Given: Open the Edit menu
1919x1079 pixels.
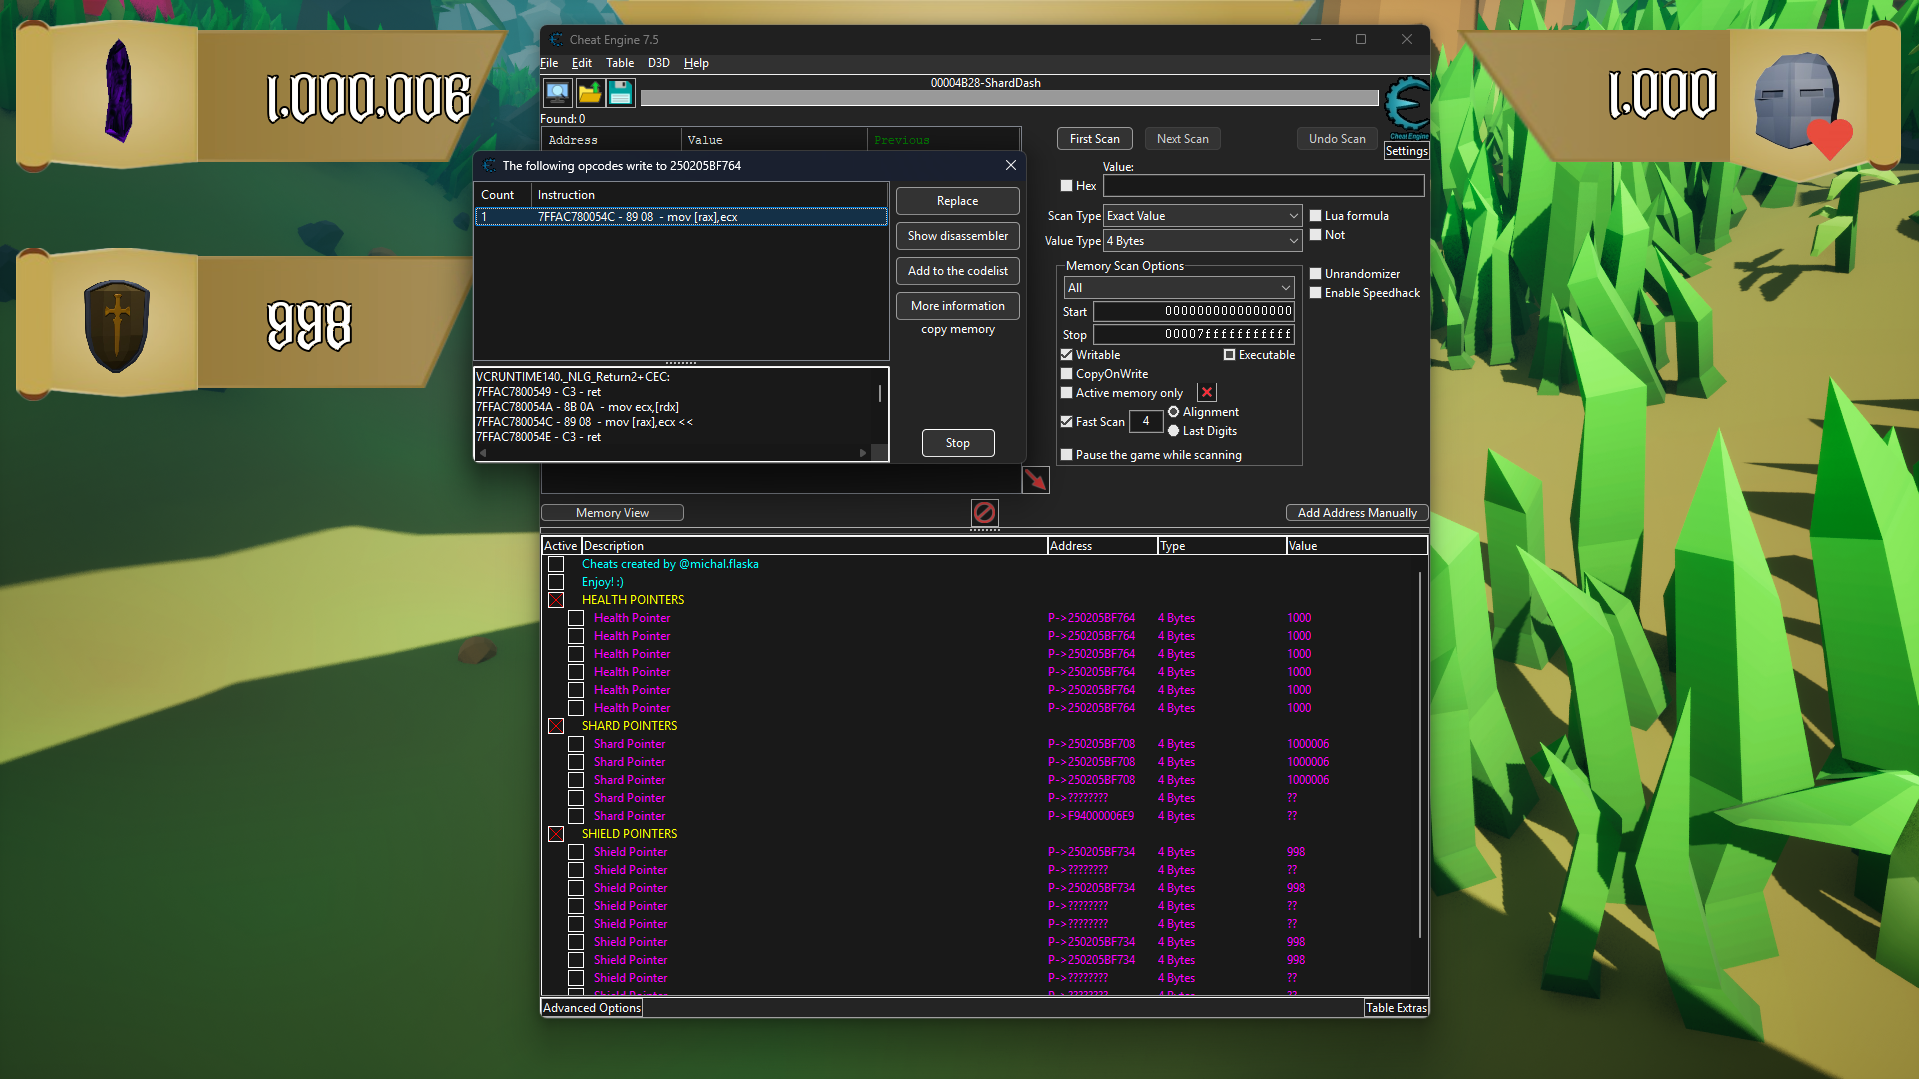Looking at the screenshot, I should click(582, 63).
